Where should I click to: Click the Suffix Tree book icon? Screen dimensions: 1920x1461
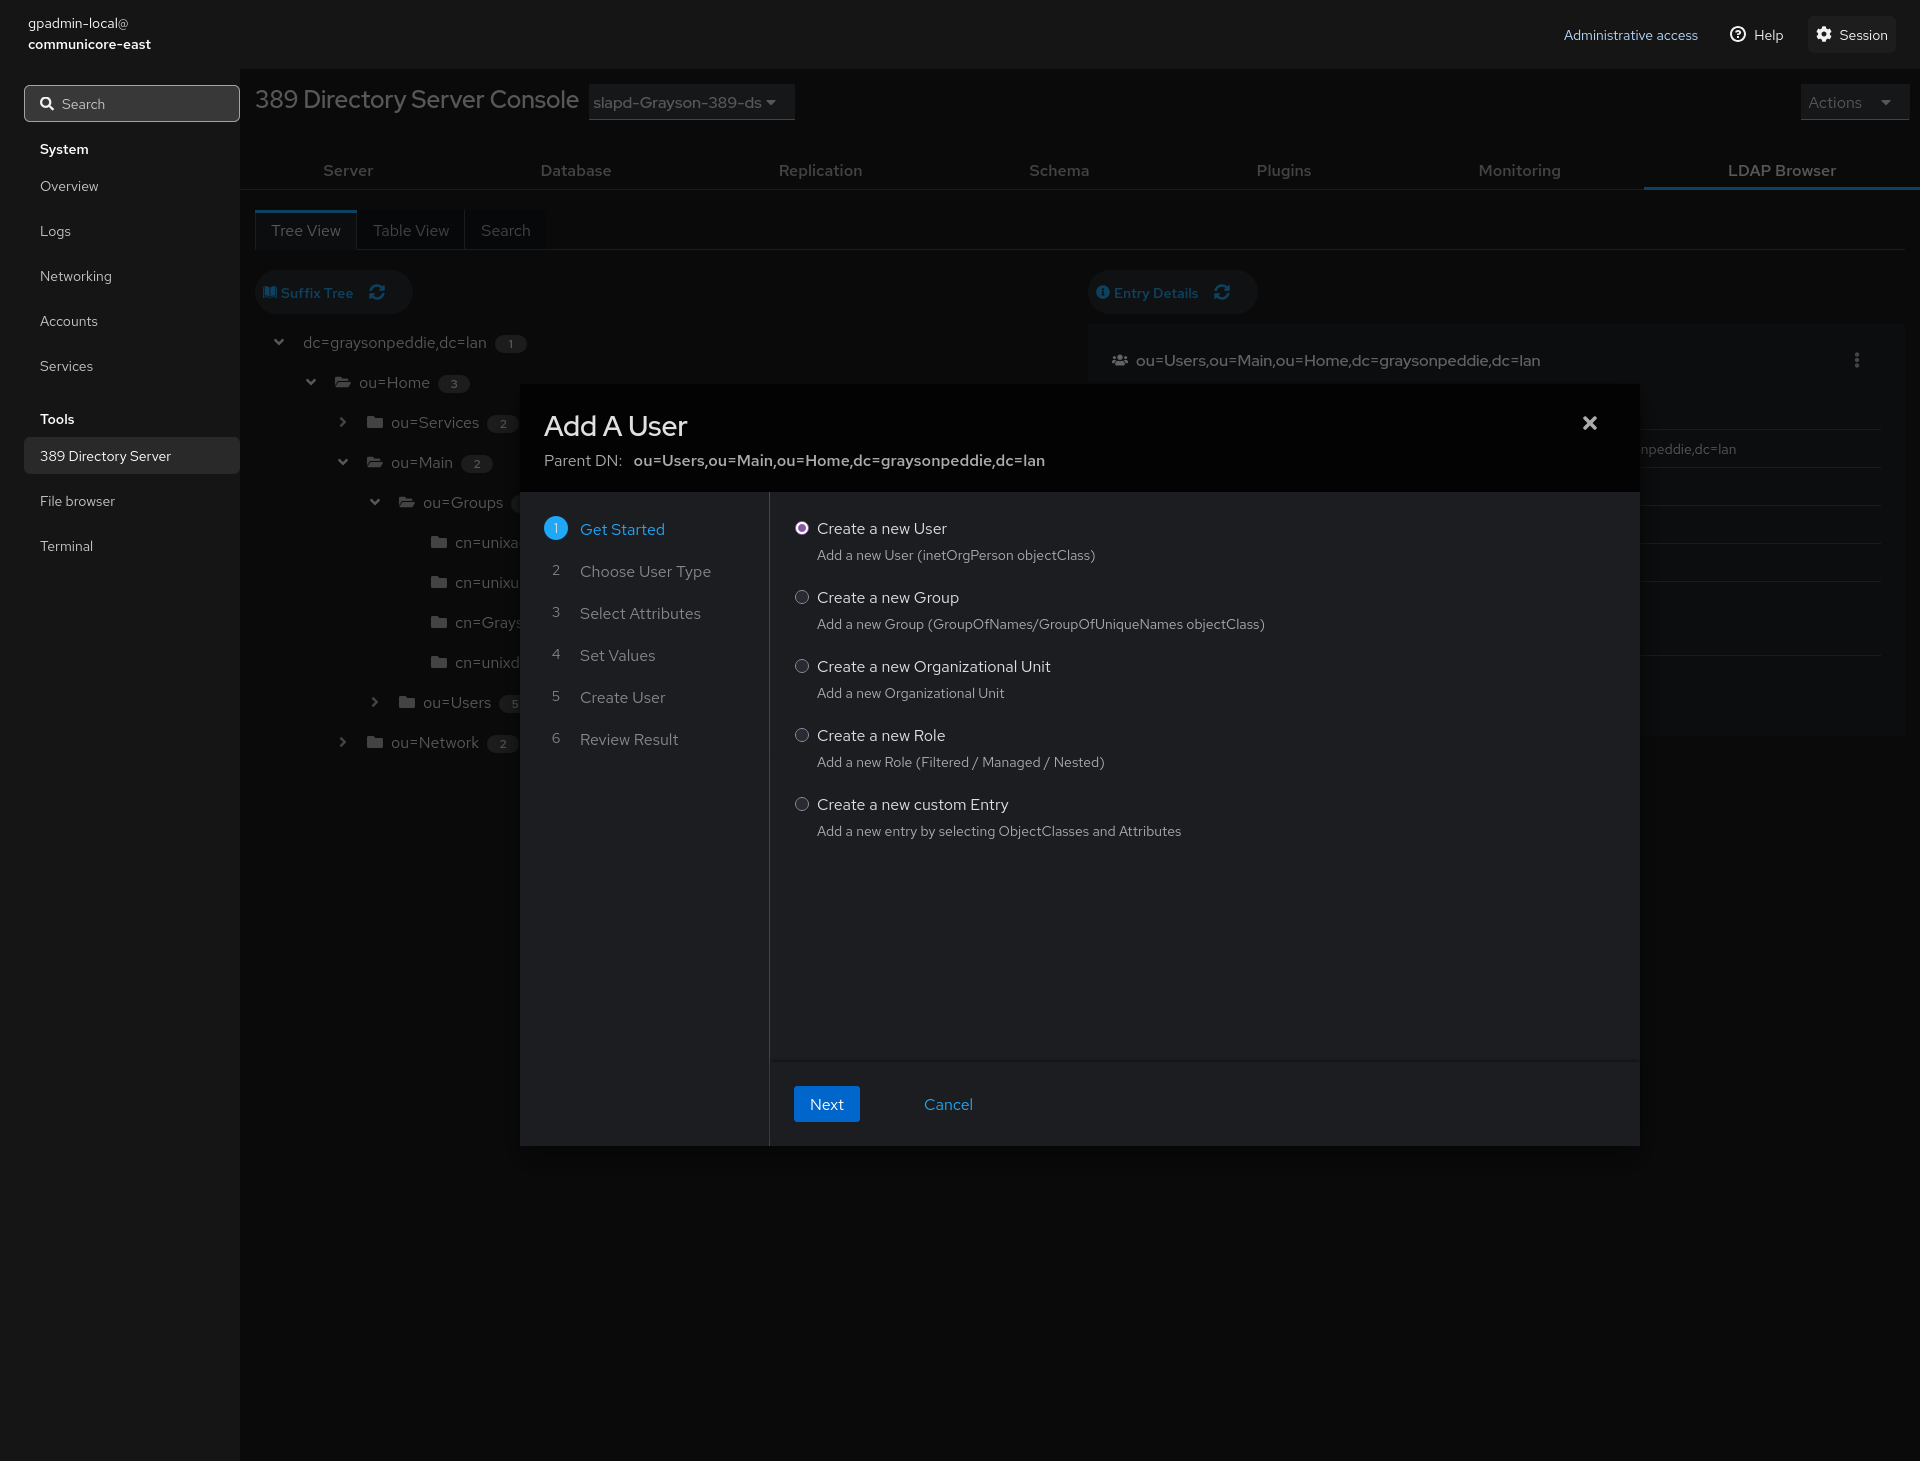coord(270,292)
